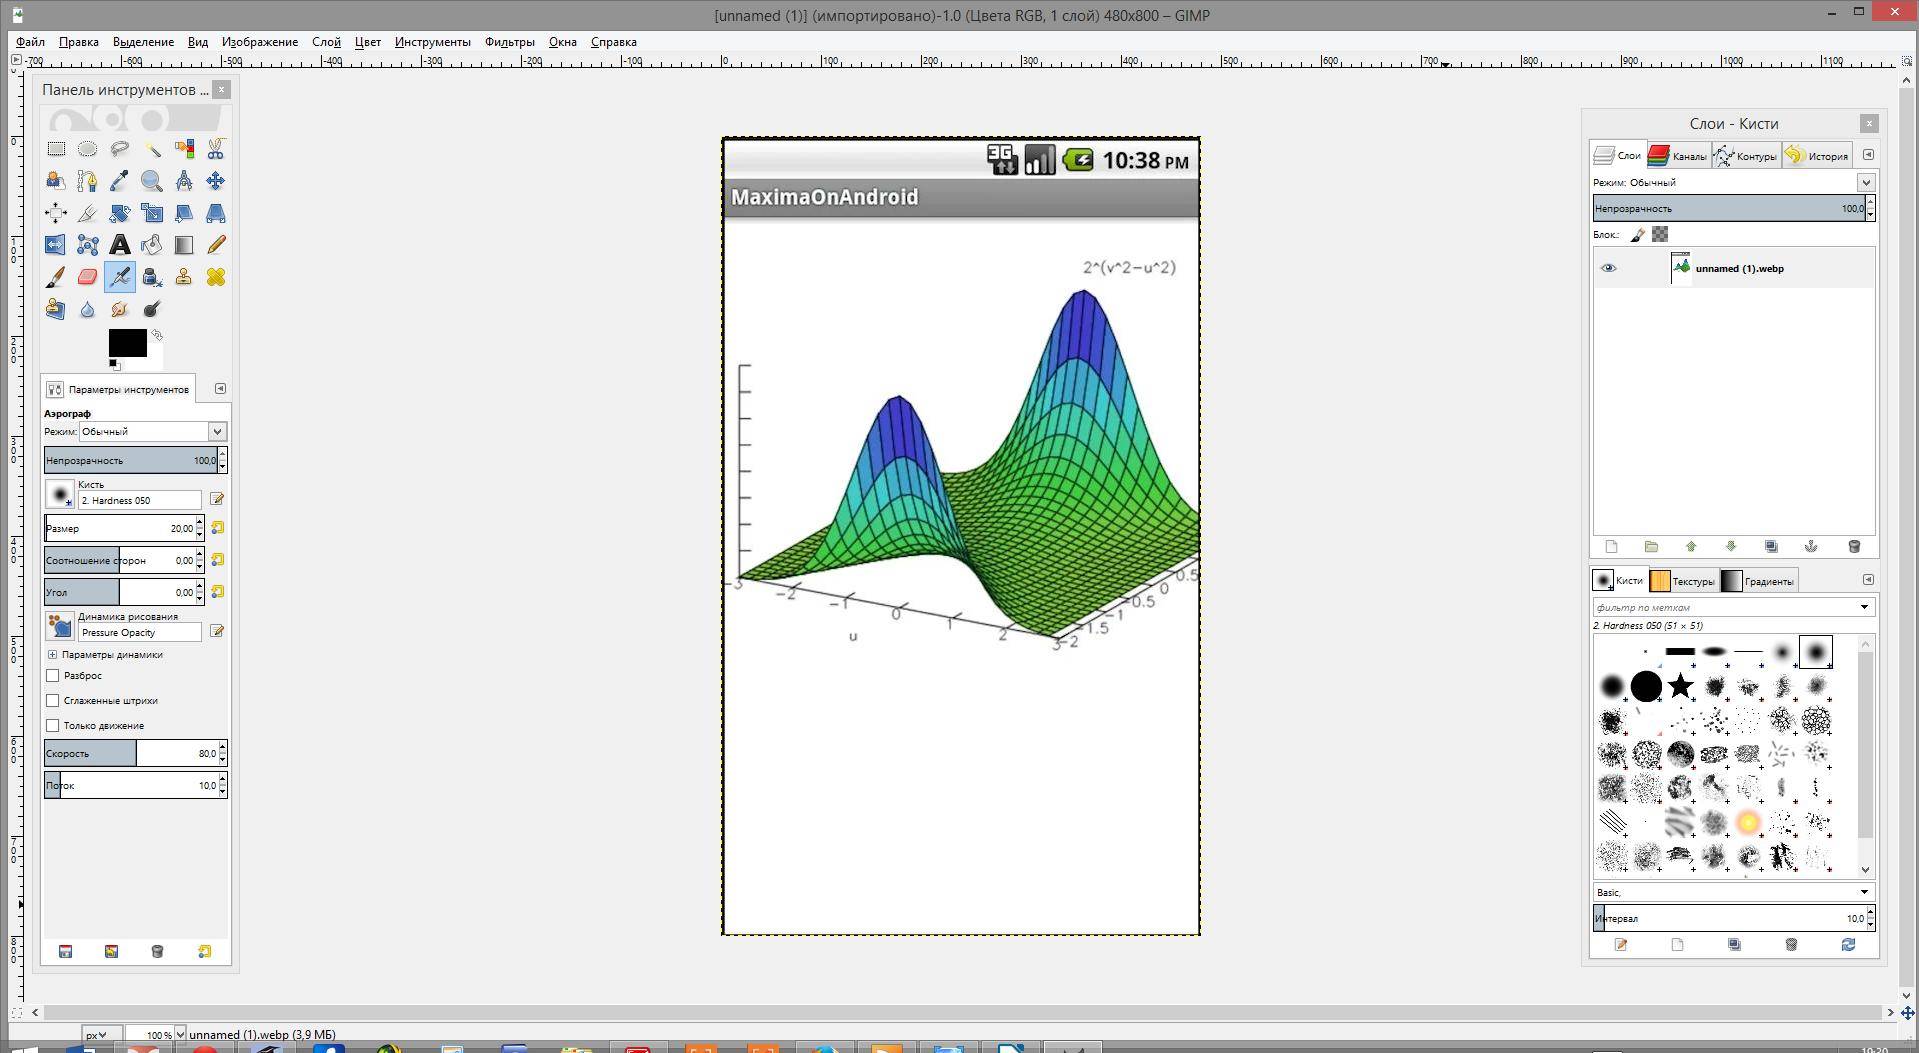1919x1053 pixels.
Task: Enable the Сглаженные штрихи checkbox
Action: point(53,701)
